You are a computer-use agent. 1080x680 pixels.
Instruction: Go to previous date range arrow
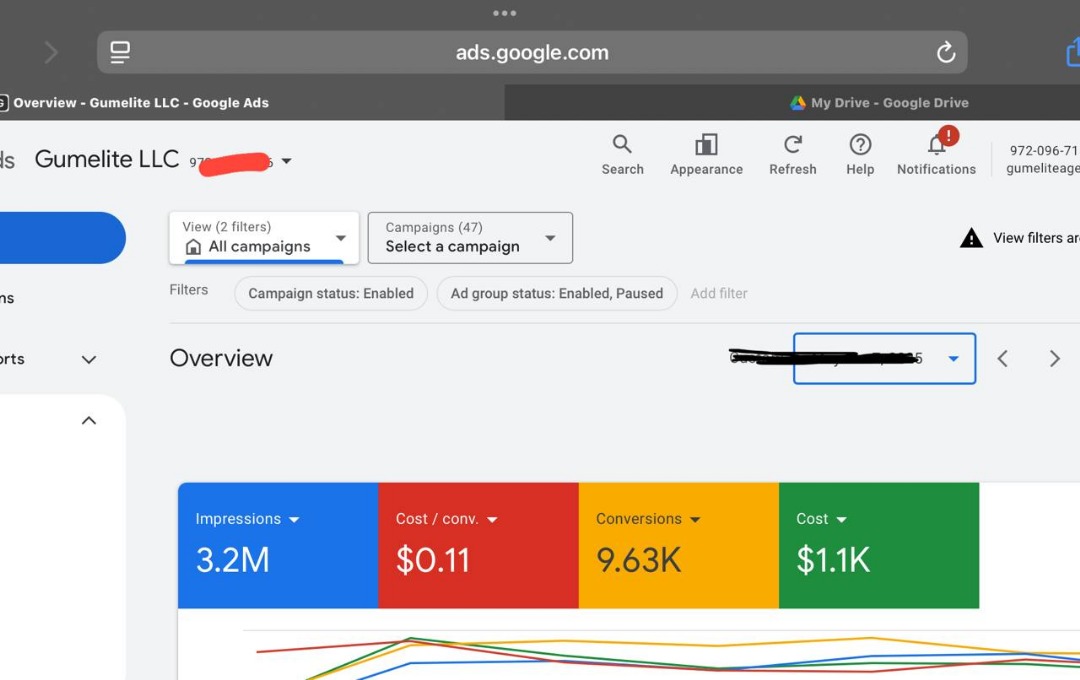1003,358
